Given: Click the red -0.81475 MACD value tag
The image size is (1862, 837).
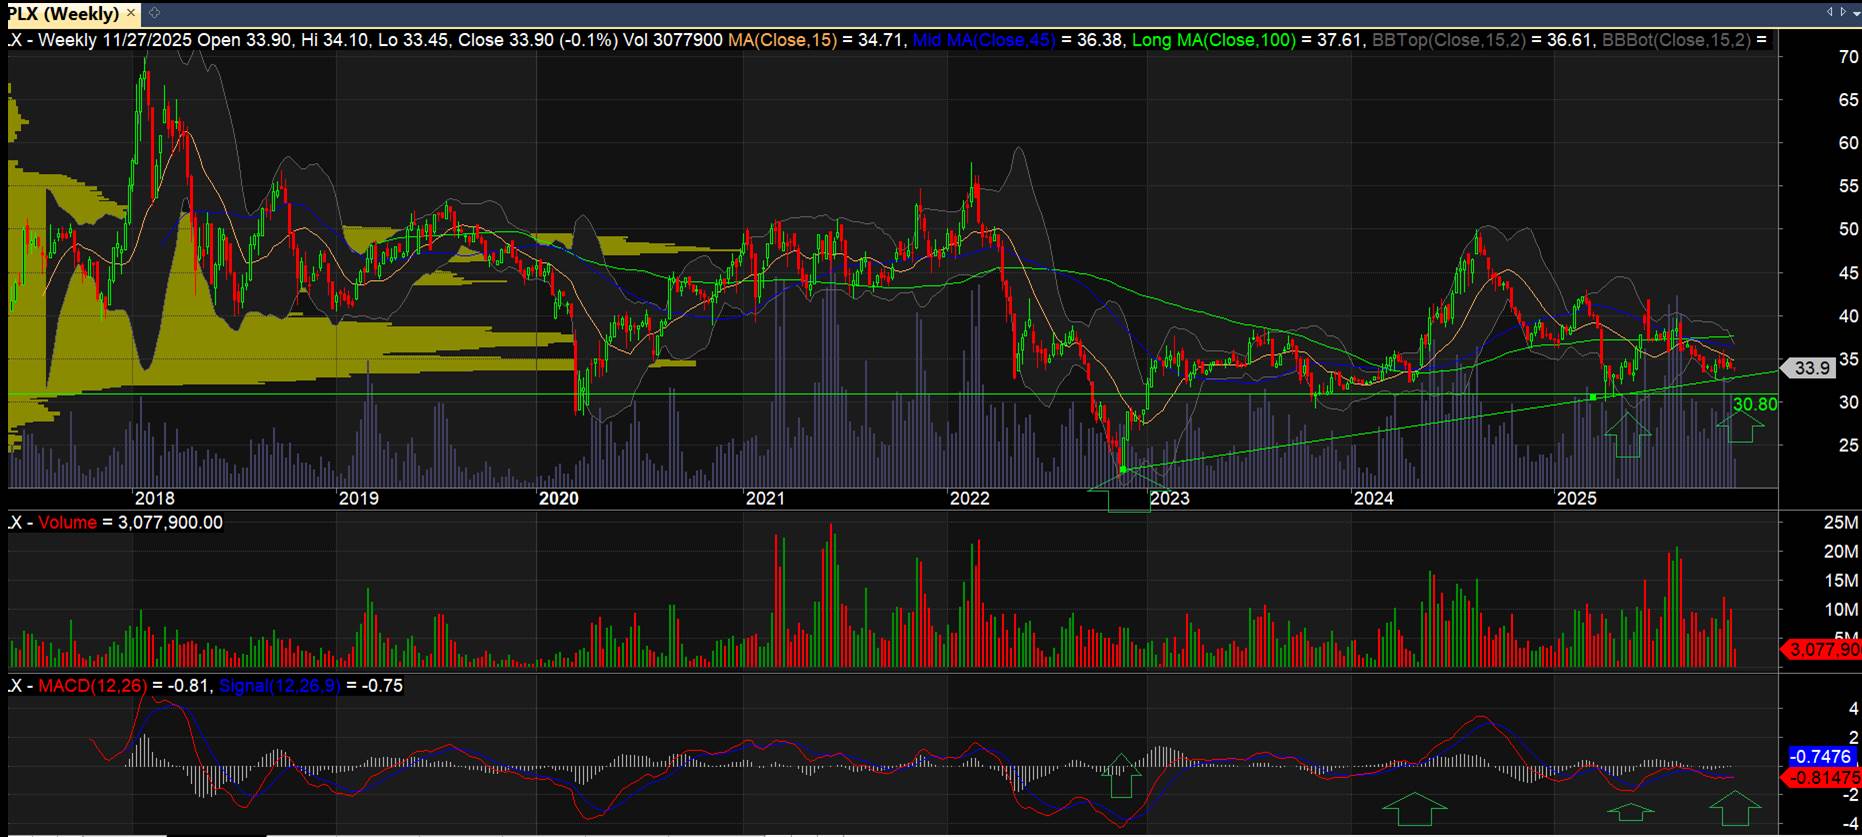Looking at the screenshot, I should (x=1822, y=777).
